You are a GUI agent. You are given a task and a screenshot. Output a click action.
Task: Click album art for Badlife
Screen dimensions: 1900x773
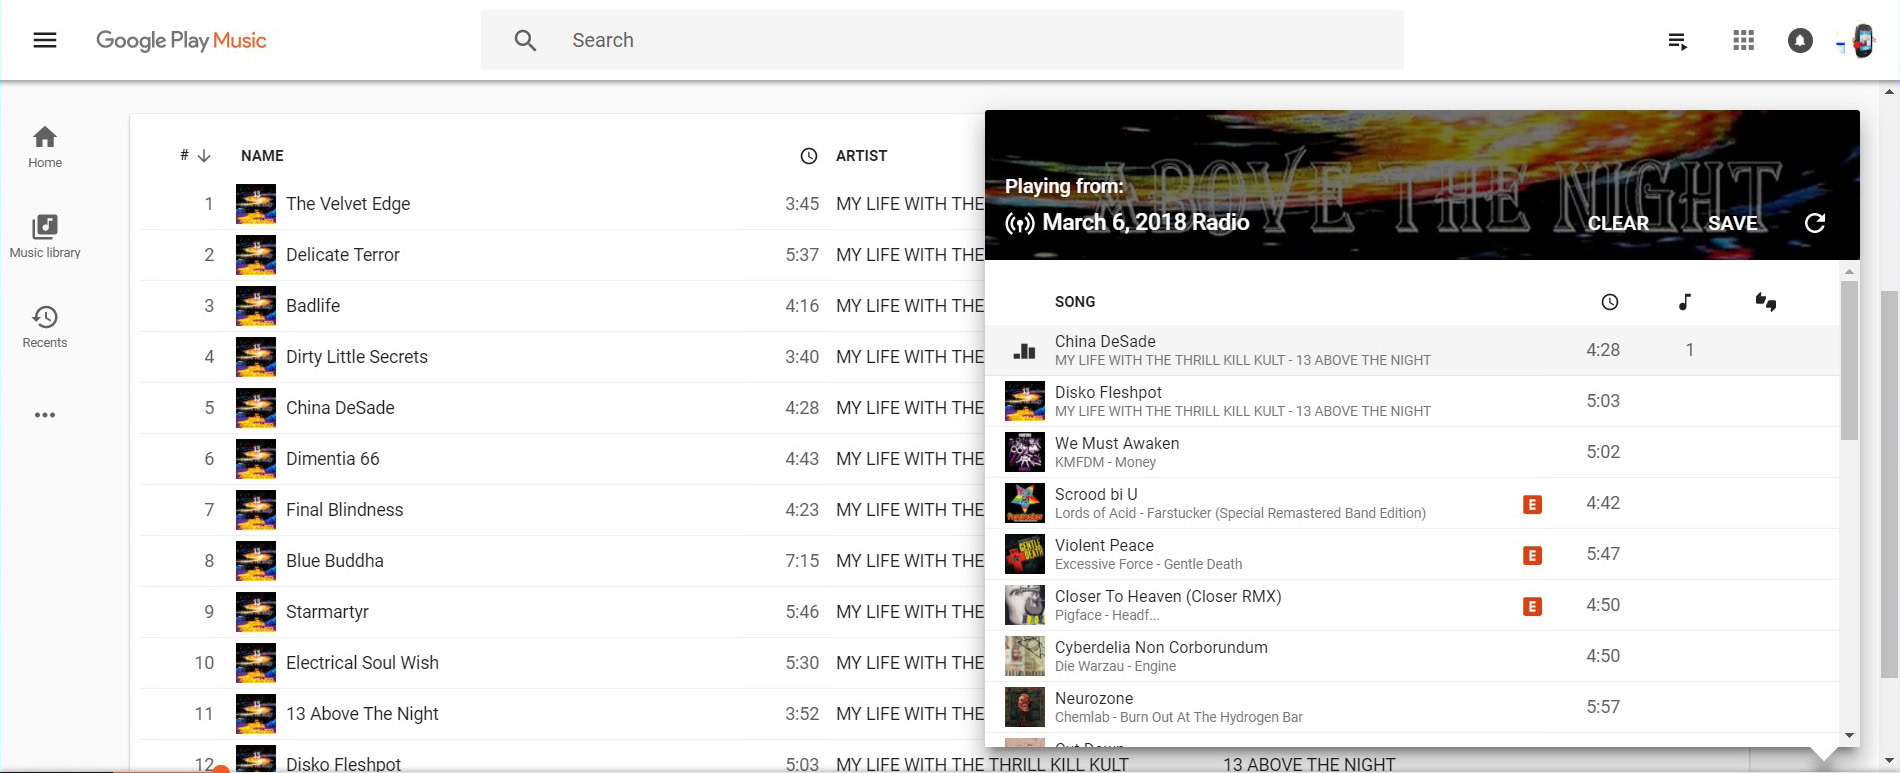(x=256, y=306)
